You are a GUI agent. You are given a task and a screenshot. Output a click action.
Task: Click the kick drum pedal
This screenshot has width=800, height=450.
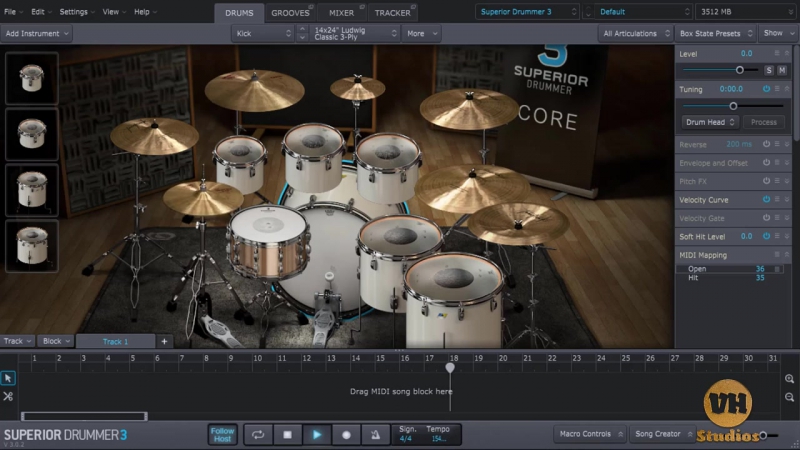(x=323, y=315)
